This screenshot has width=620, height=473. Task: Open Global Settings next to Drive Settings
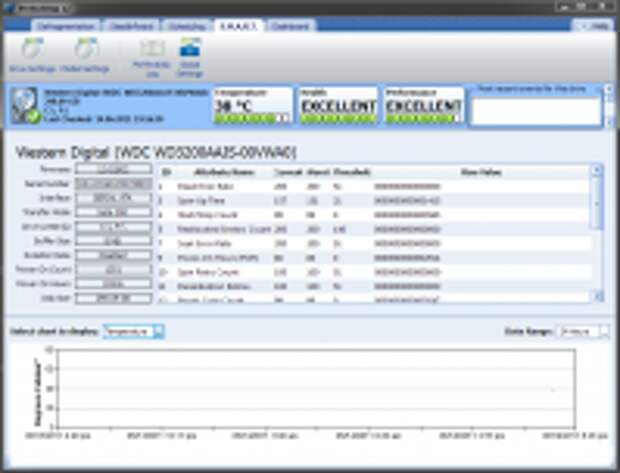point(85,55)
